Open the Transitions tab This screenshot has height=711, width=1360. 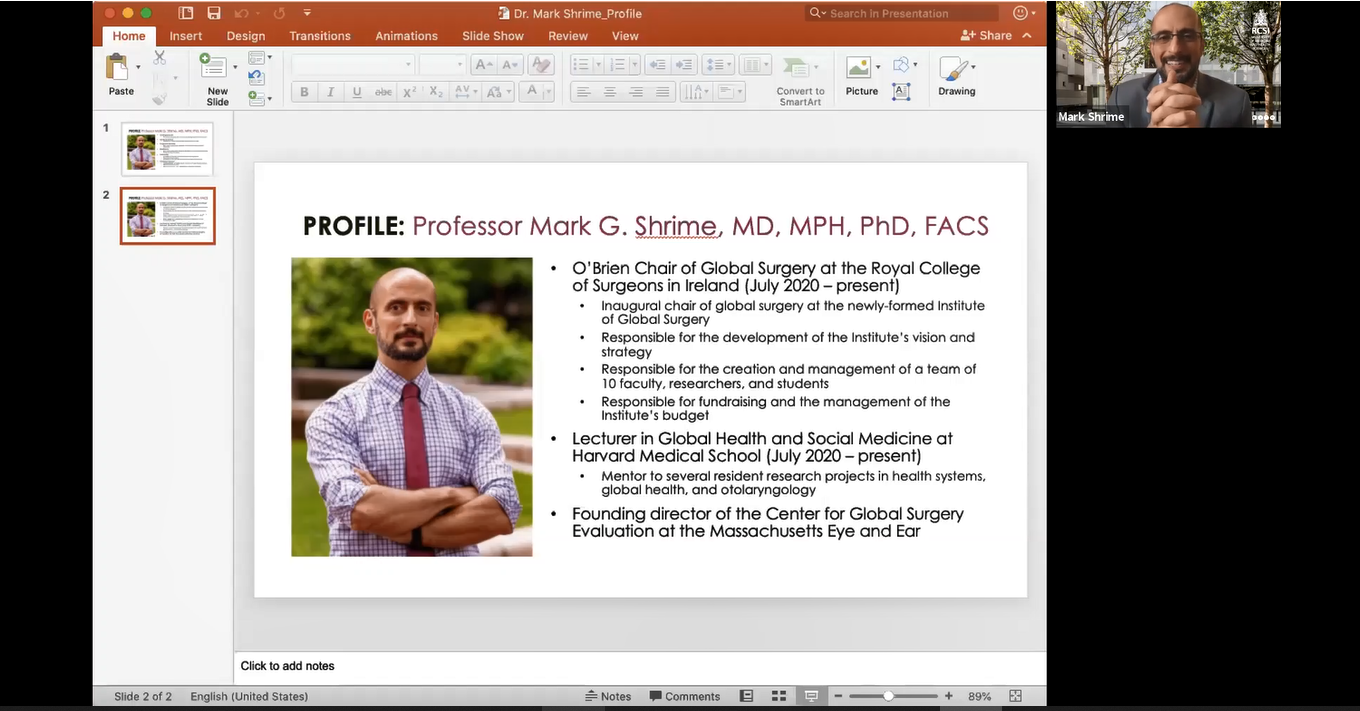tap(320, 36)
